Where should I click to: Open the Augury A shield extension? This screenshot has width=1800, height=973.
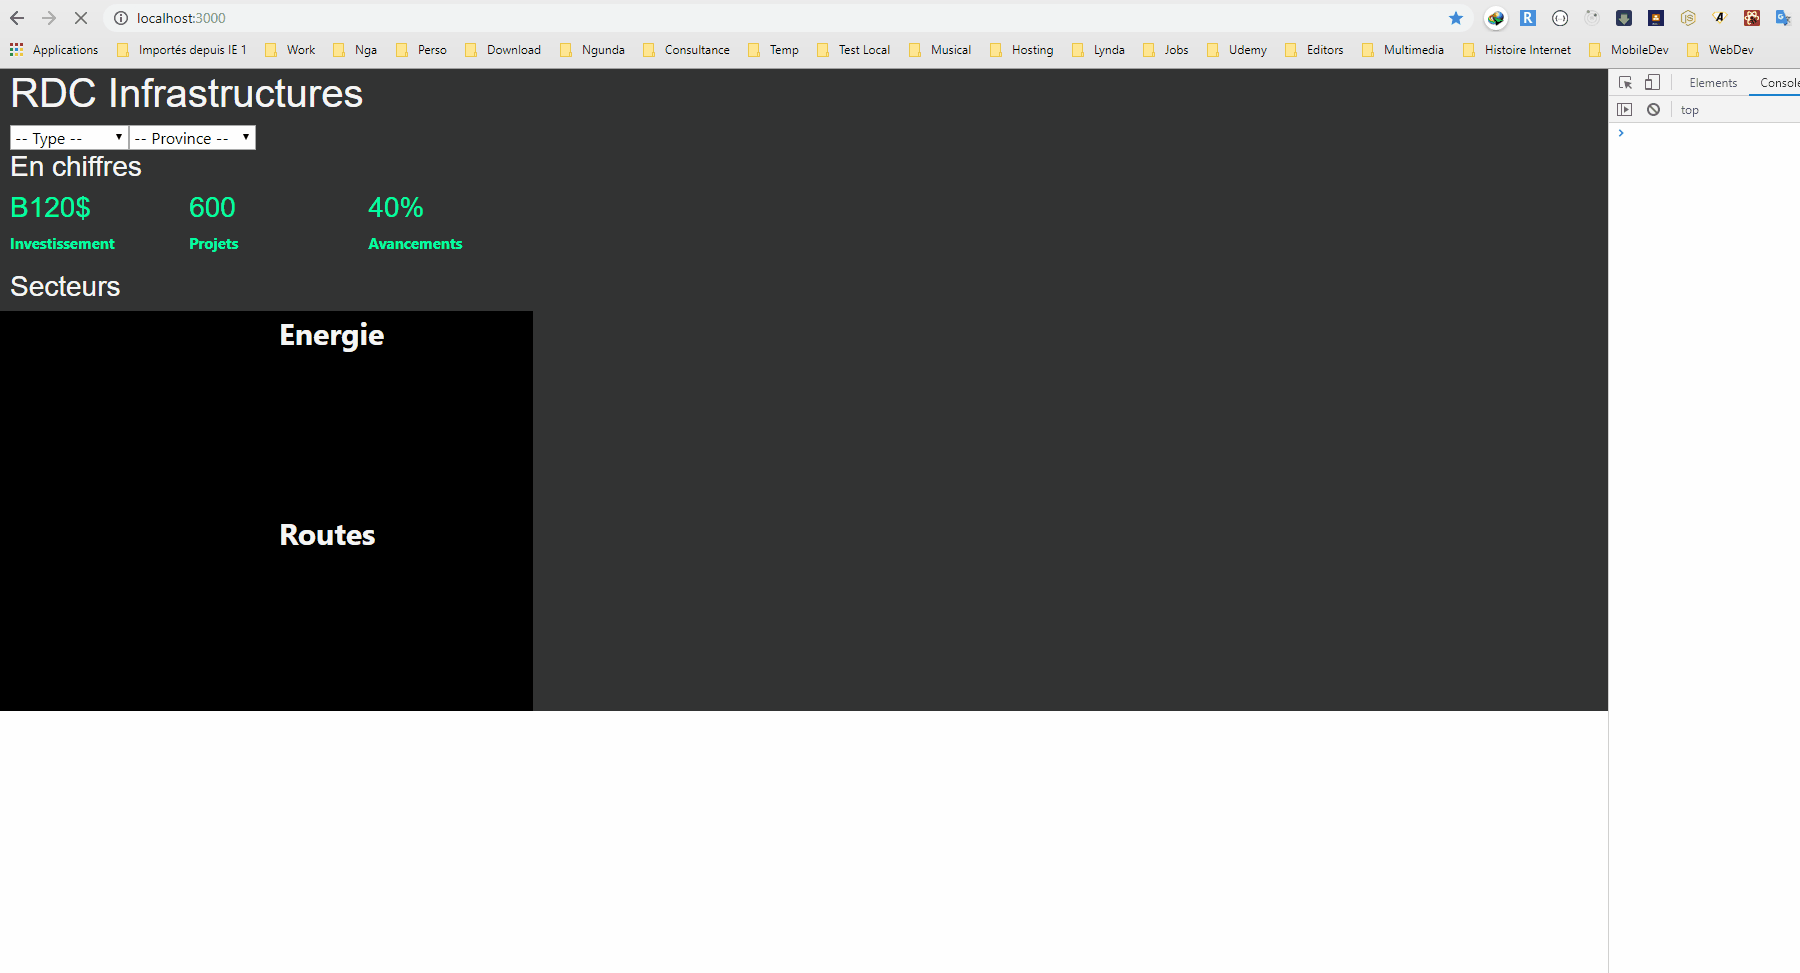click(1720, 18)
